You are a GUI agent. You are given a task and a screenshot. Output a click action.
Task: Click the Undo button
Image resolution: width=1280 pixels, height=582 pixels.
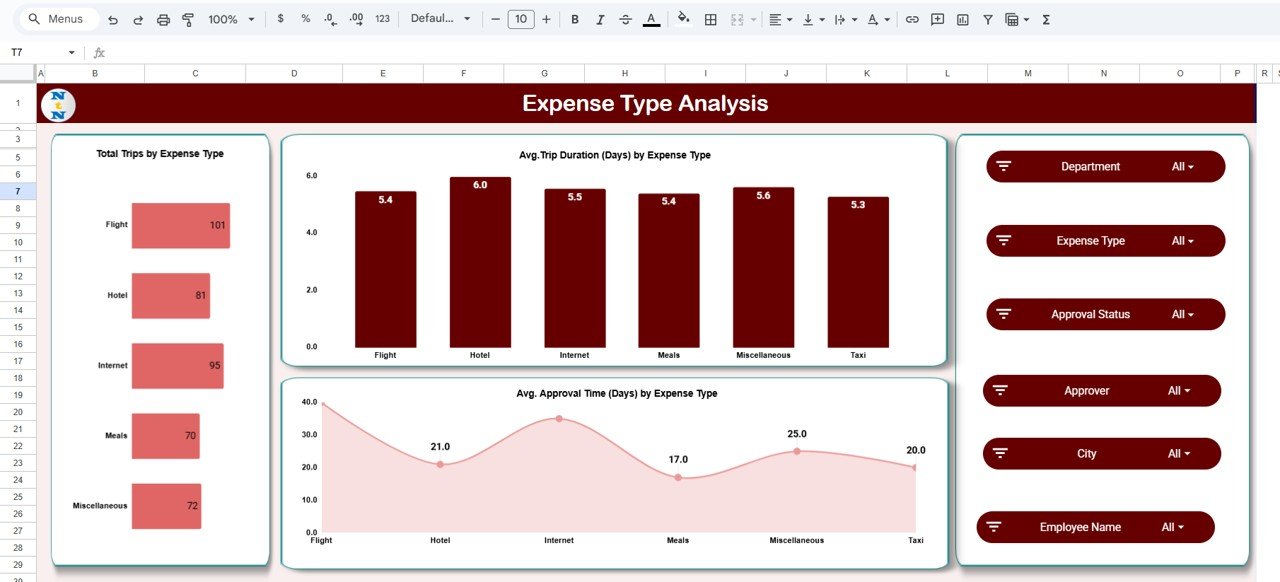coord(113,18)
